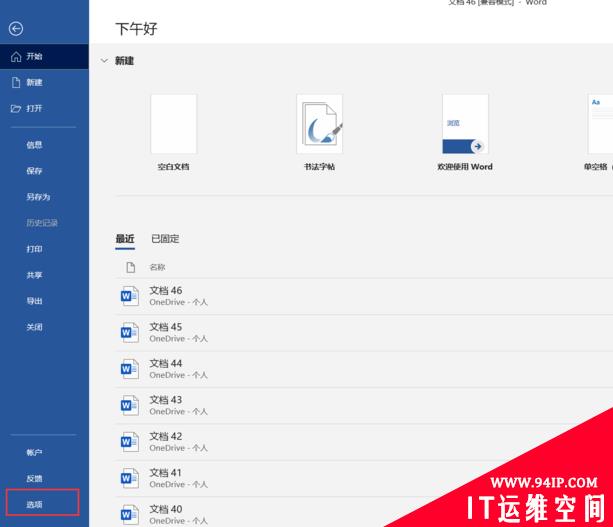This screenshot has width=613, height=527.
Task: Click the Word icon beside 文档 40
Action: click(x=129, y=514)
